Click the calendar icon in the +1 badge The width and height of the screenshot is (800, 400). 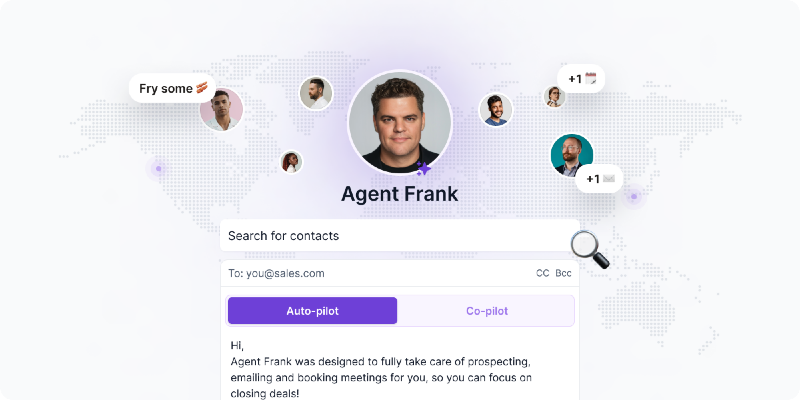591,79
